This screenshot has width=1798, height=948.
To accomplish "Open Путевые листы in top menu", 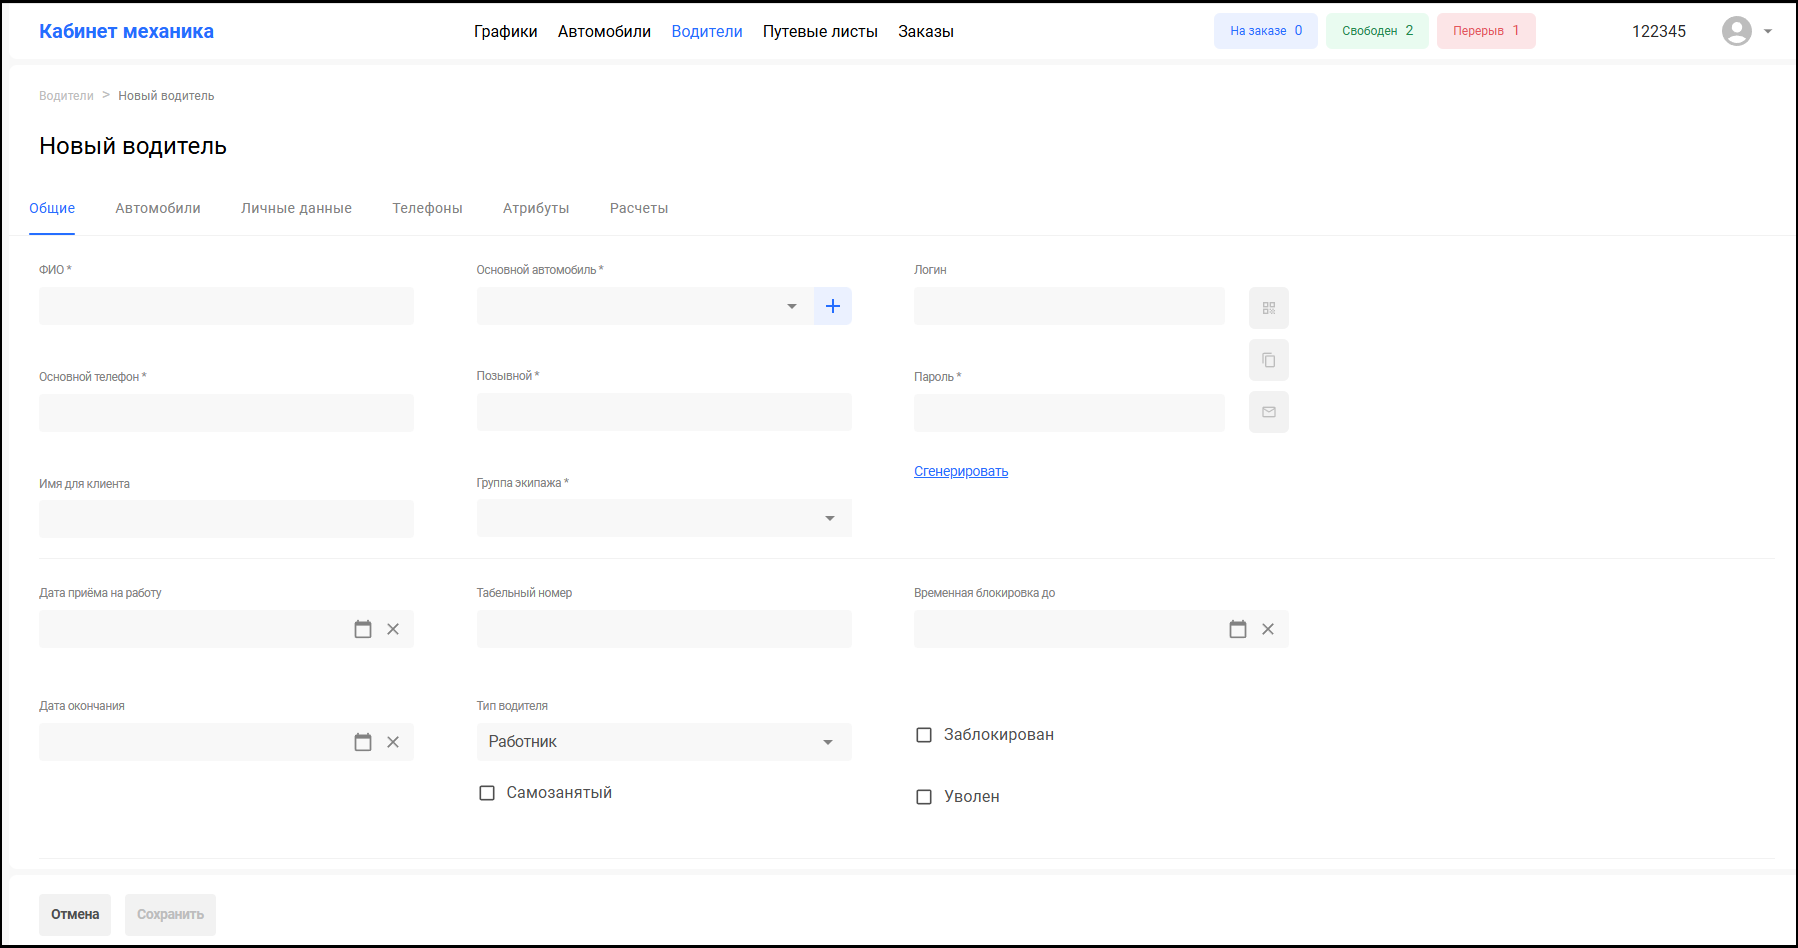I will click(x=820, y=31).
